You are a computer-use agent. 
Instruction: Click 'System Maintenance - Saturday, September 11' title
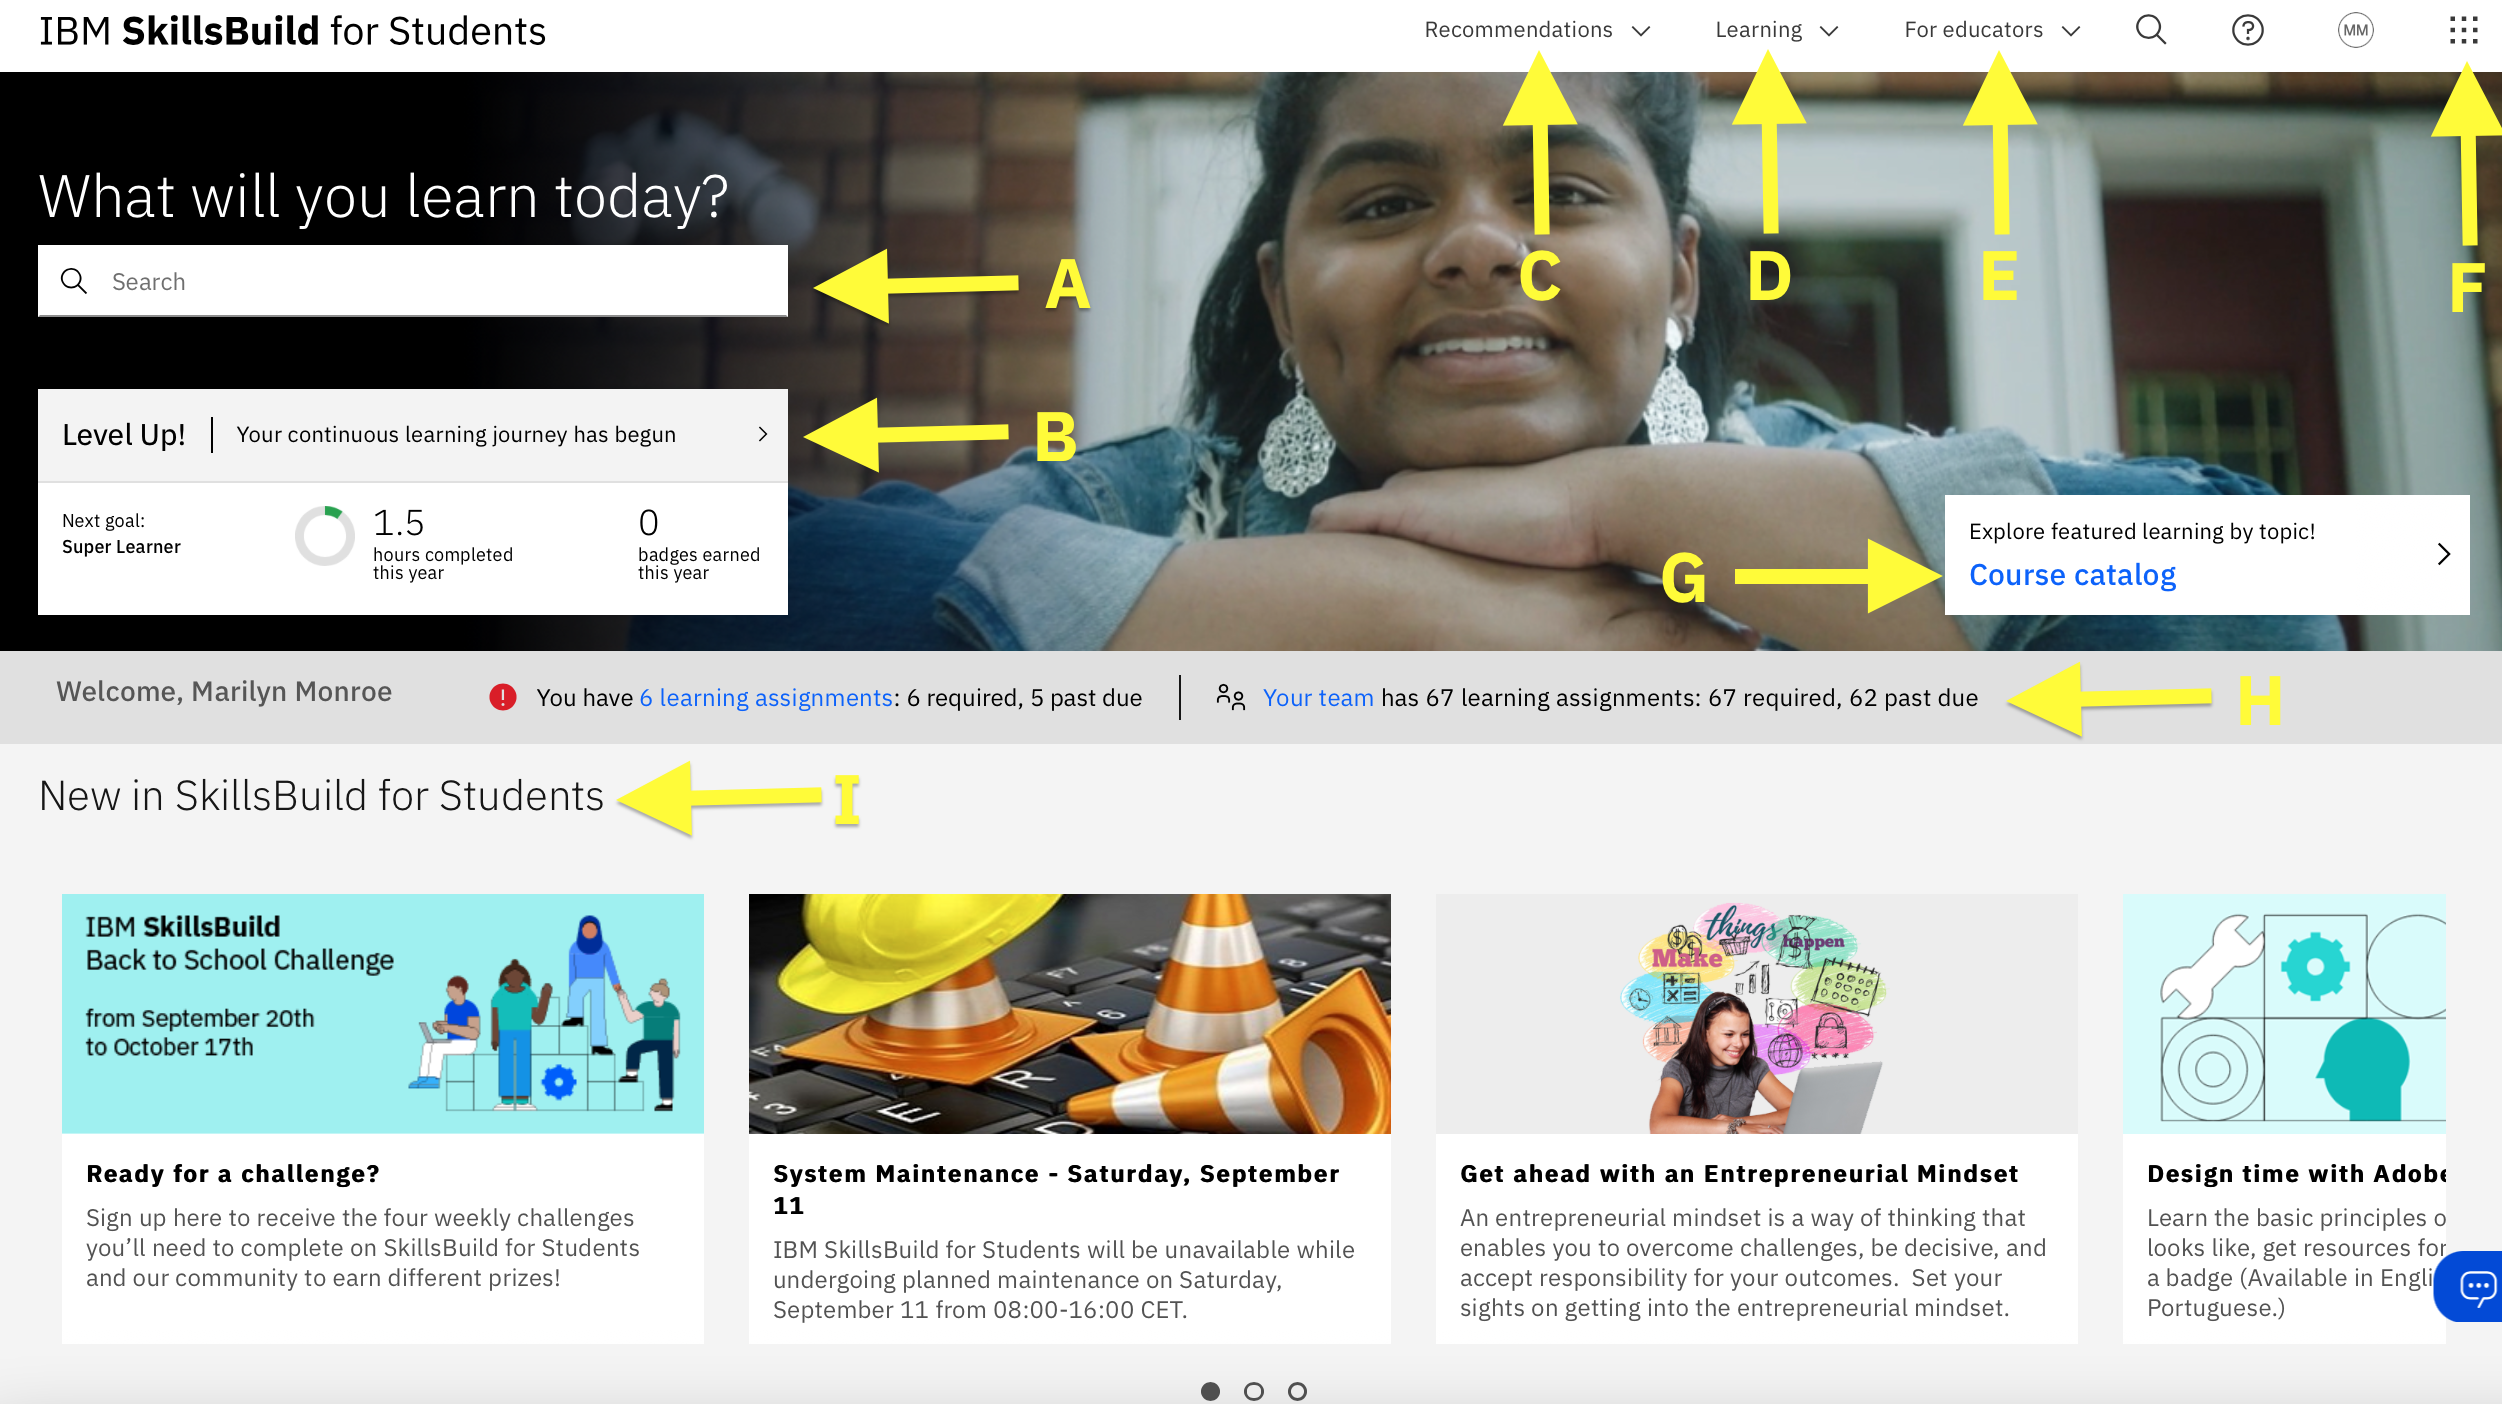(x=1056, y=1189)
